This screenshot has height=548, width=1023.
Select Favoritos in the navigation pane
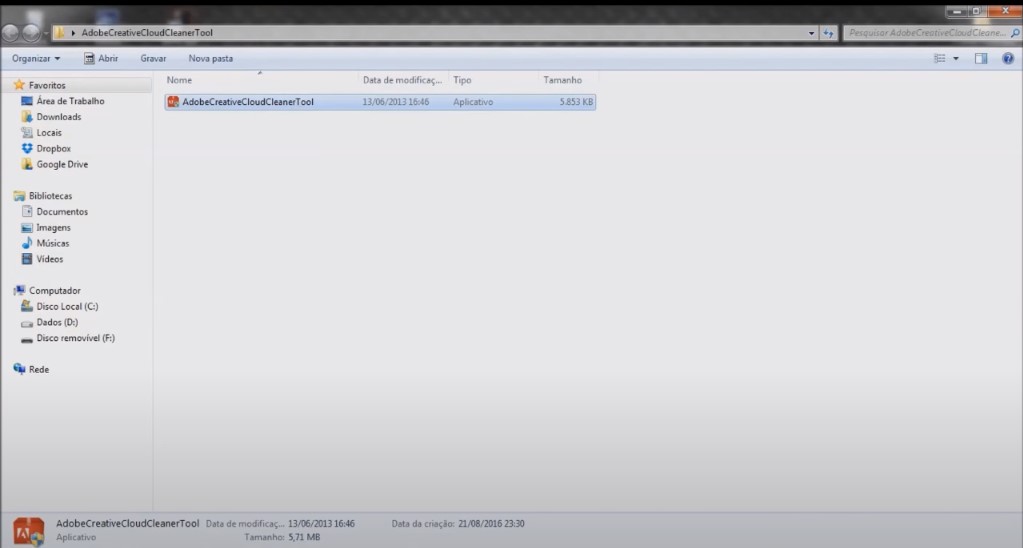pyautogui.click(x=47, y=85)
